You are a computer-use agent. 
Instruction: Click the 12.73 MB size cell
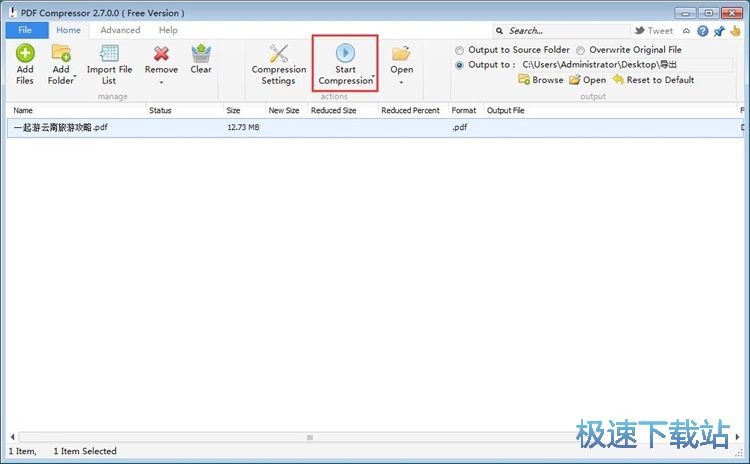click(243, 128)
